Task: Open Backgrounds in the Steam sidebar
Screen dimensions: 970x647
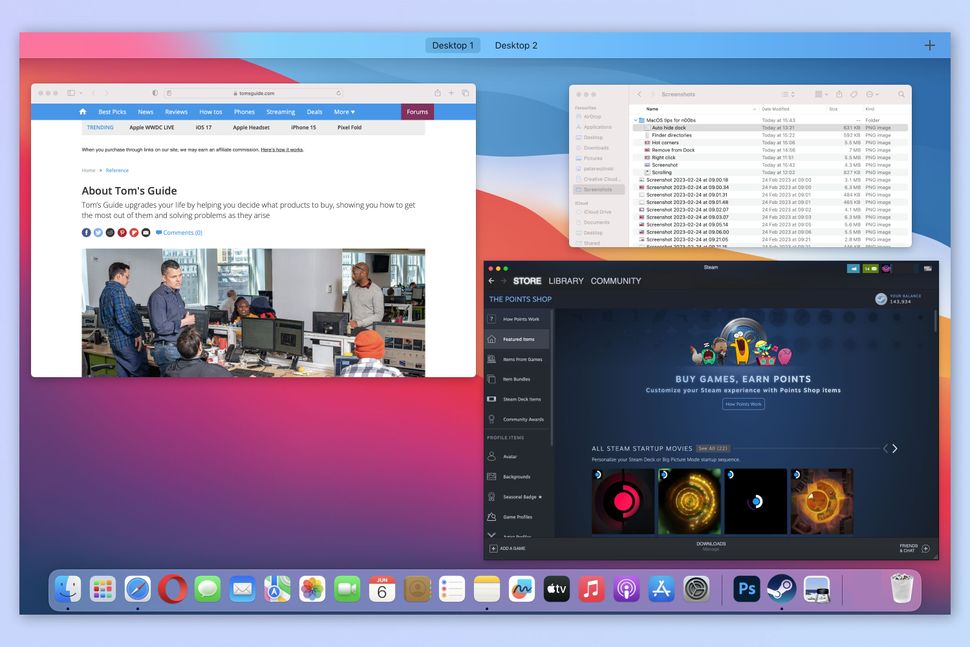Action: tap(517, 477)
